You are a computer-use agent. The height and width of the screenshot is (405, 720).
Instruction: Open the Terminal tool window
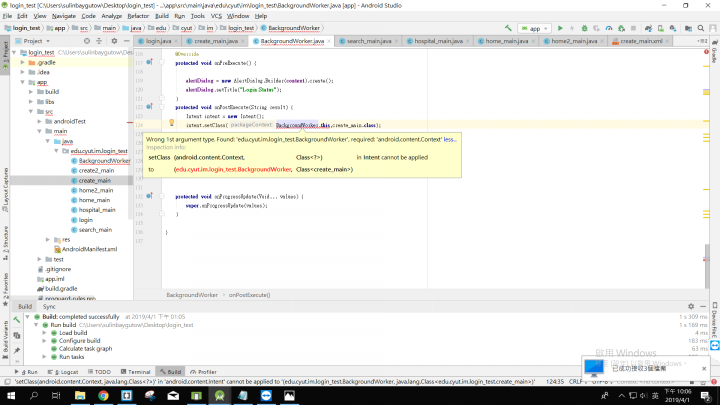tap(135, 371)
